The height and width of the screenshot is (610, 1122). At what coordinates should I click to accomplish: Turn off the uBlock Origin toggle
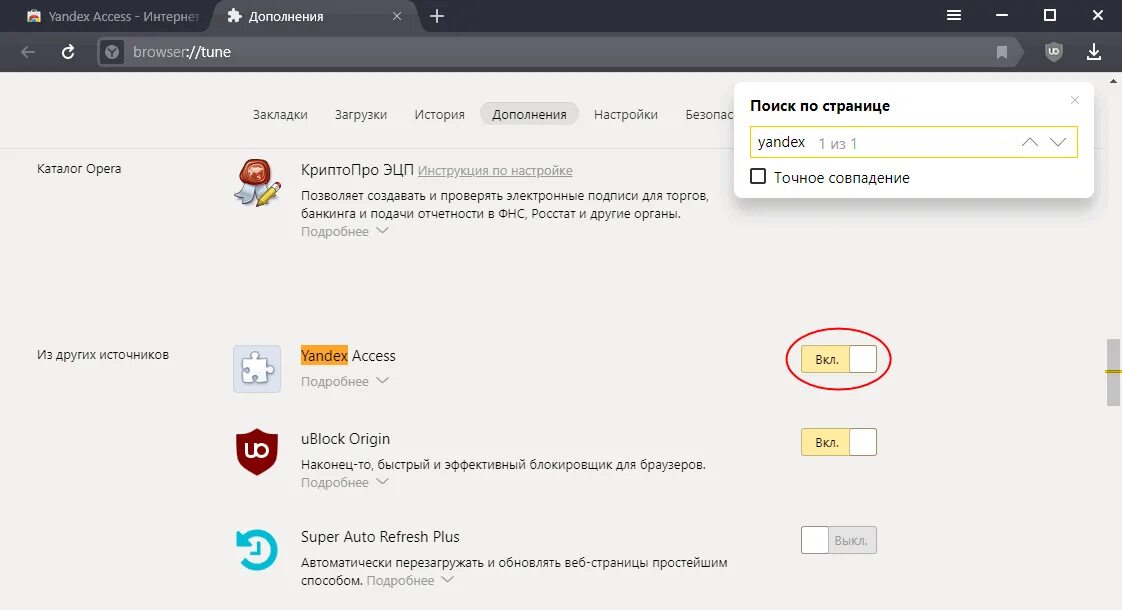pos(839,442)
